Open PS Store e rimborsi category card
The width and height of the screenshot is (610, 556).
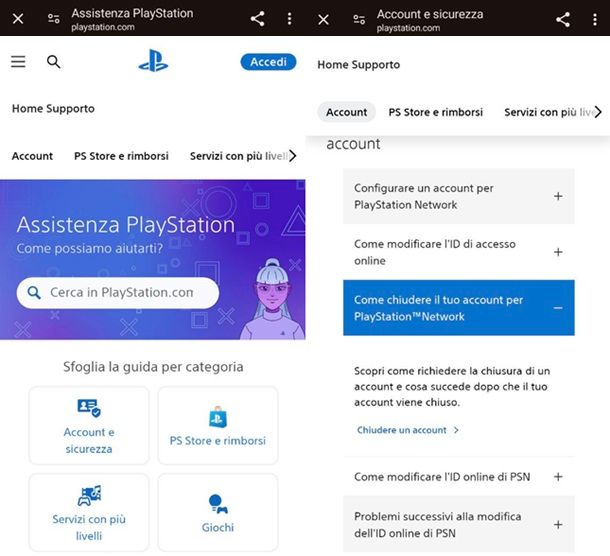click(x=218, y=425)
